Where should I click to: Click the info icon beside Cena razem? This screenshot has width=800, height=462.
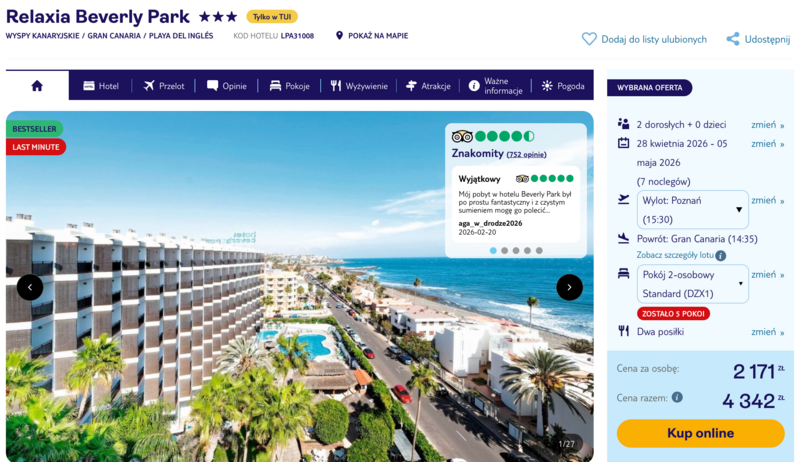[677, 397]
